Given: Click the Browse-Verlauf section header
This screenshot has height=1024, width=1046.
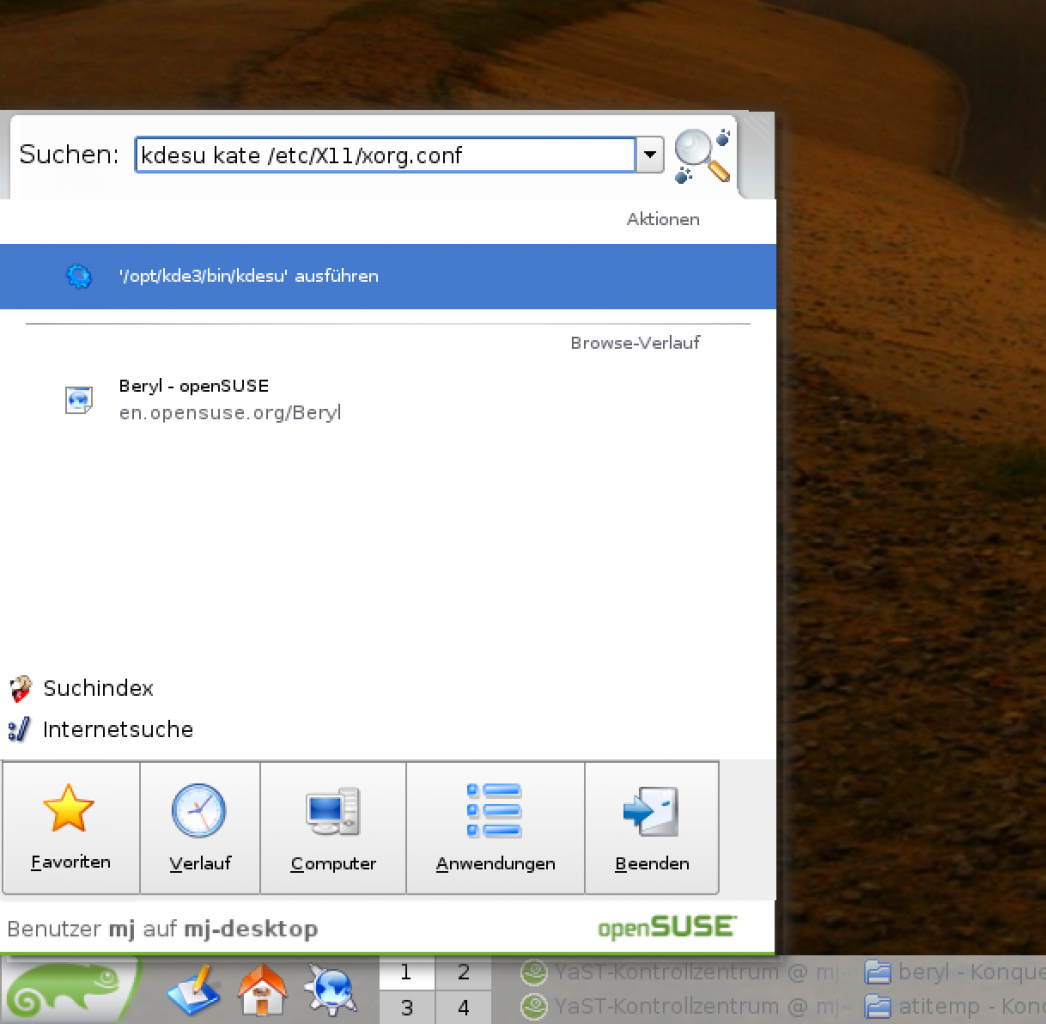Looking at the screenshot, I should pos(635,343).
